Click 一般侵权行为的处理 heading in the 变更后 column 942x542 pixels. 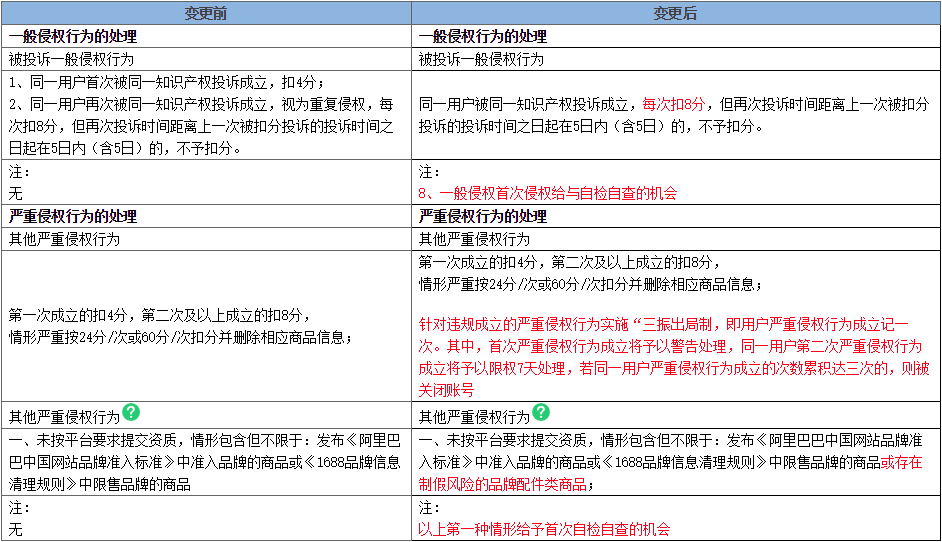click(x=482, y=37)
